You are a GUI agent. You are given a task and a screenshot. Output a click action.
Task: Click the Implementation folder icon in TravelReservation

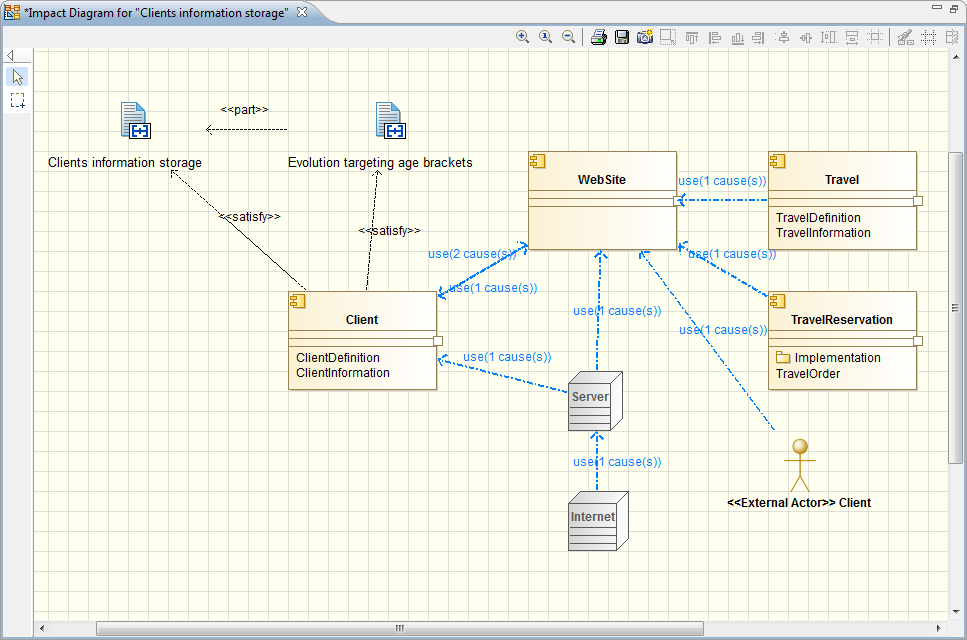(x=783, y=358)
